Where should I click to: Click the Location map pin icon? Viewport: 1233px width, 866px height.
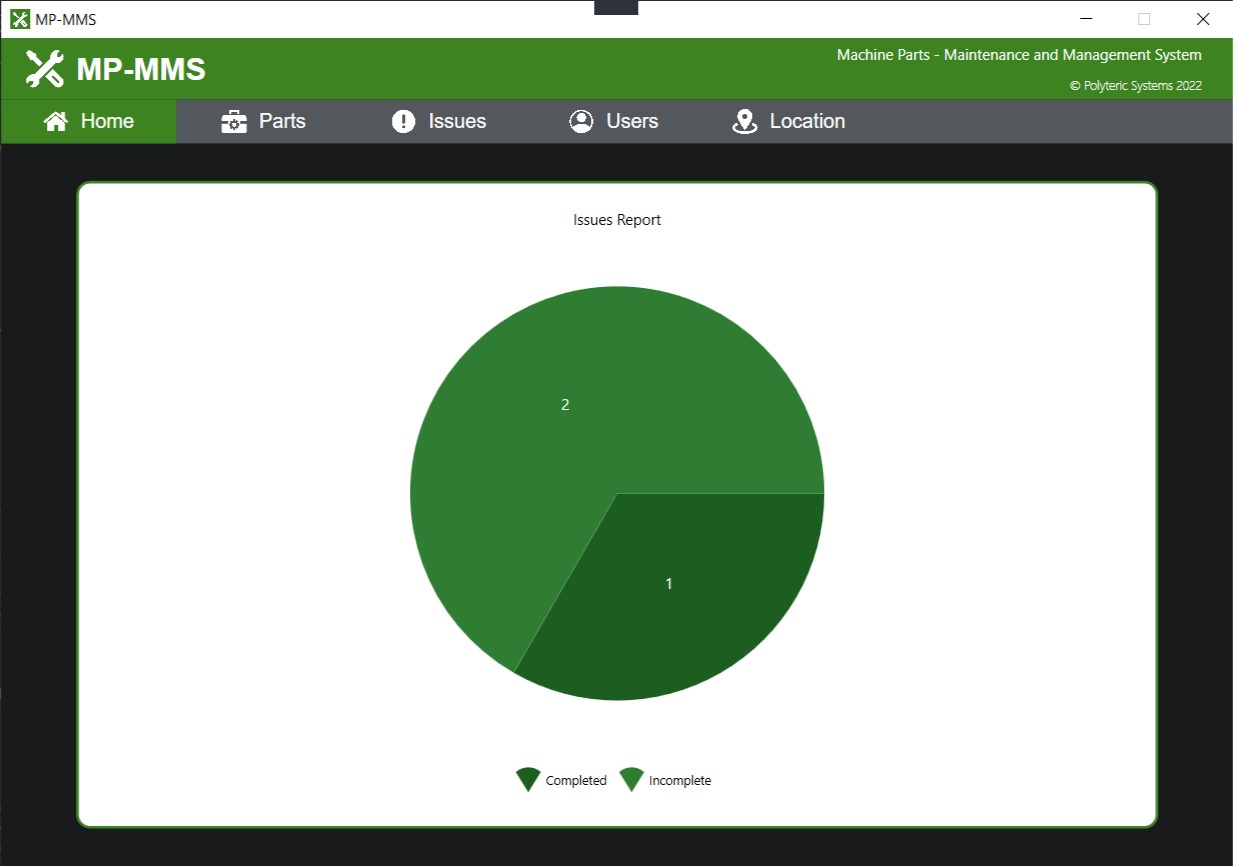coord(744,121)
